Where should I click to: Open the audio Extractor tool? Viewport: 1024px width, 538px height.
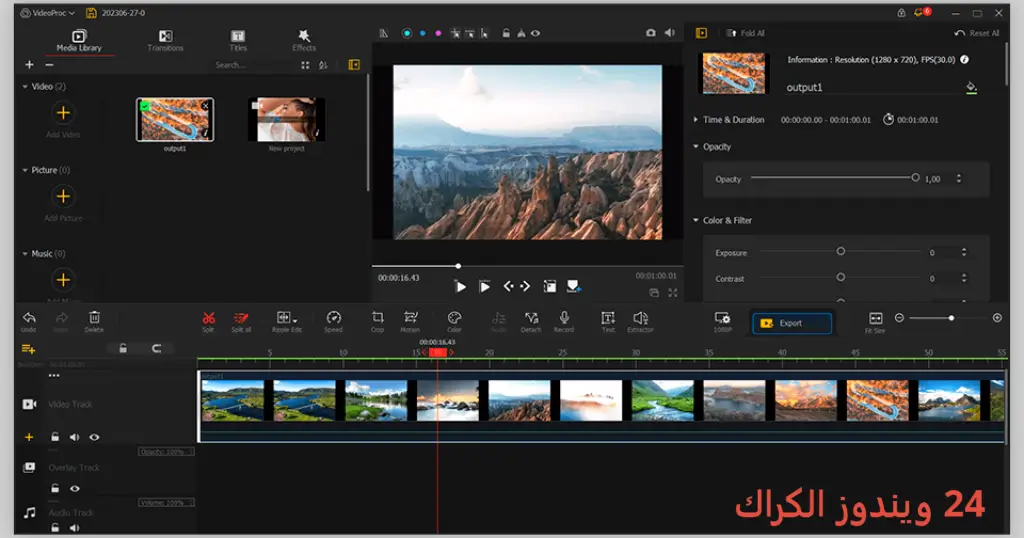pos(640,321)
